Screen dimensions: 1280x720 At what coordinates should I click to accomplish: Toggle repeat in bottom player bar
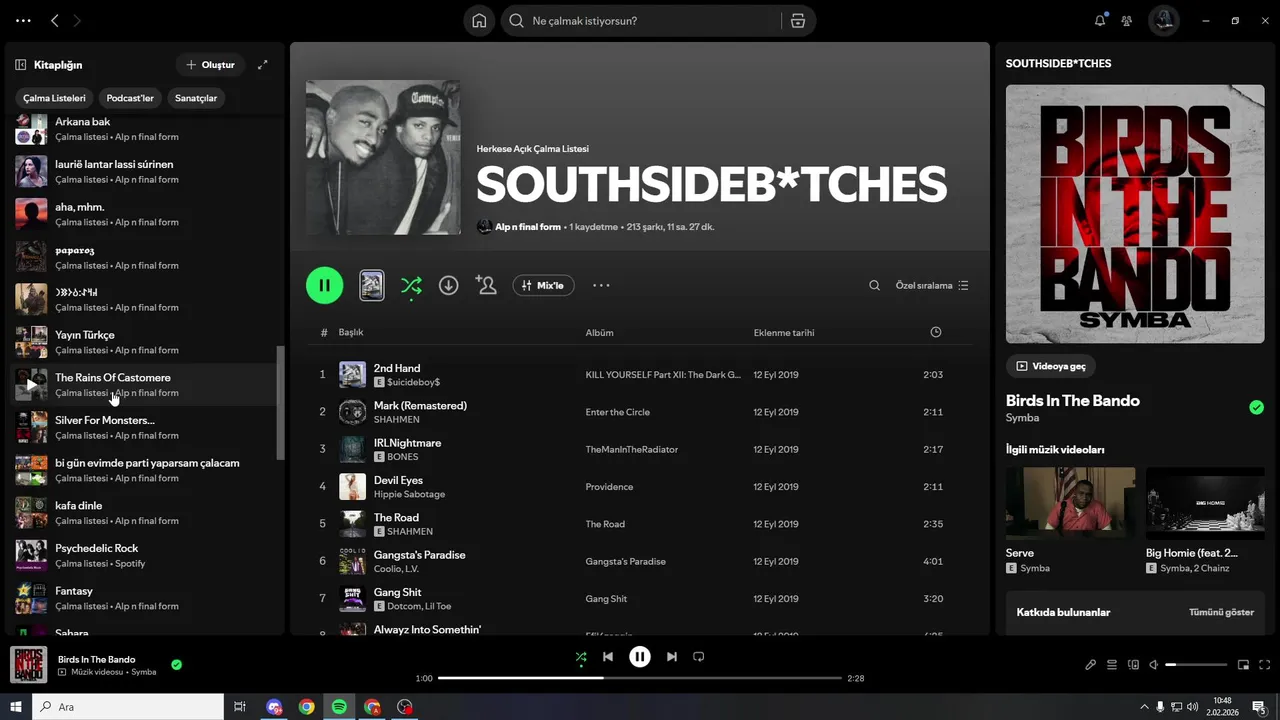coord(699,657)
